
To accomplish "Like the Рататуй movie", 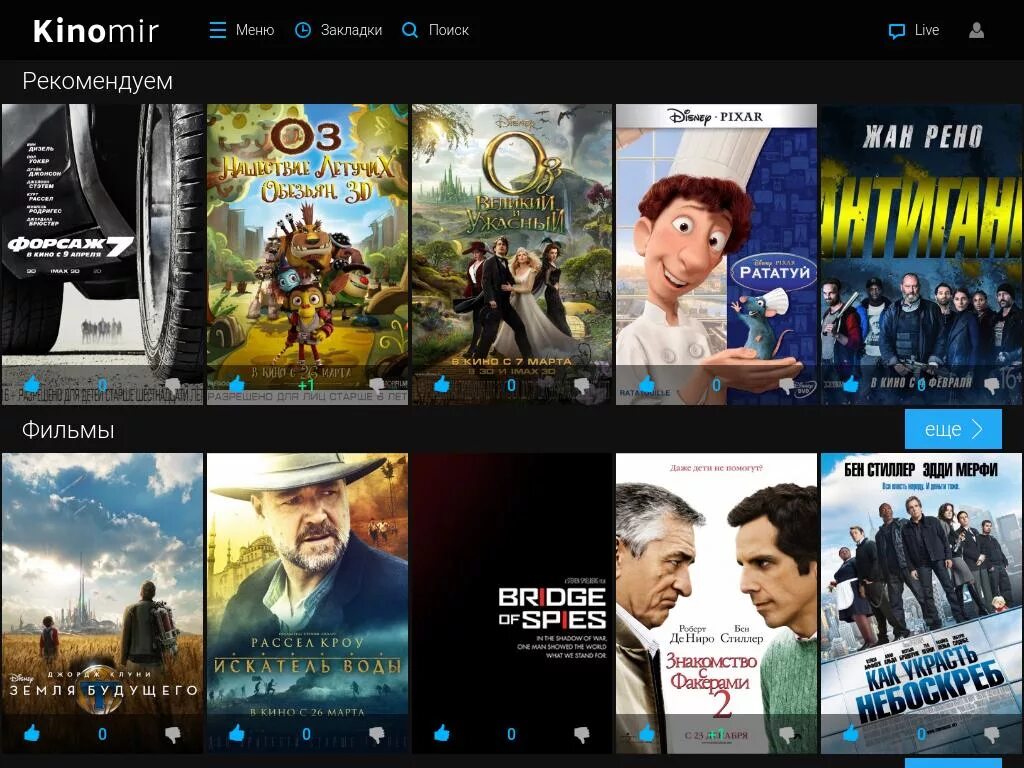I will click(647, 384).
